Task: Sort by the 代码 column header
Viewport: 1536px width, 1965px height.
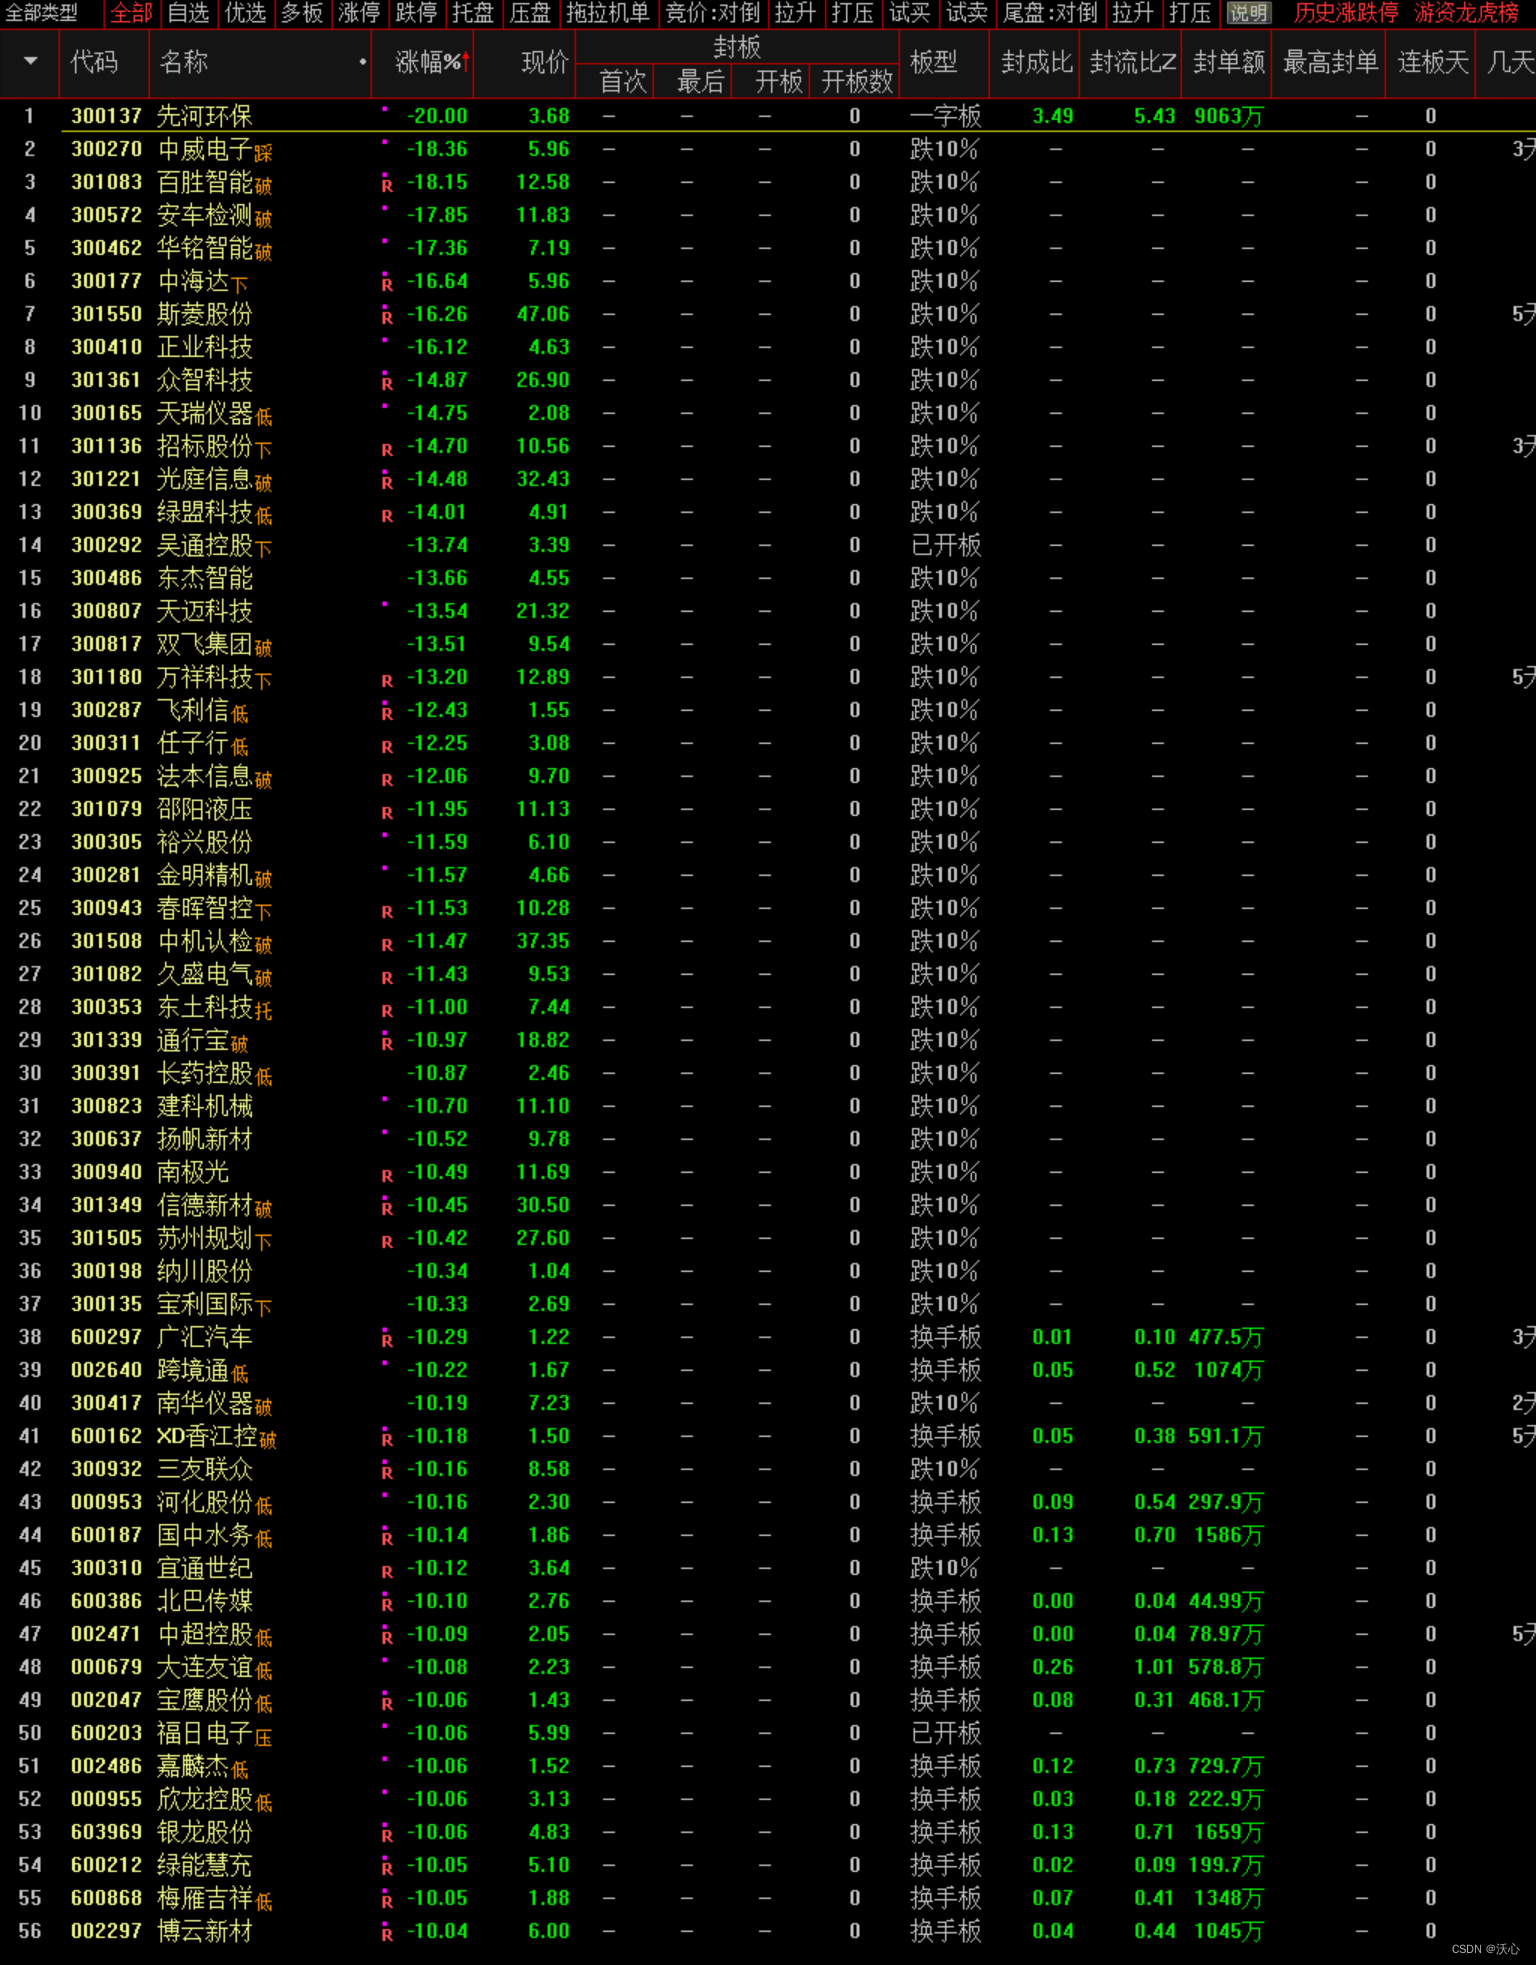Action: 94,62
